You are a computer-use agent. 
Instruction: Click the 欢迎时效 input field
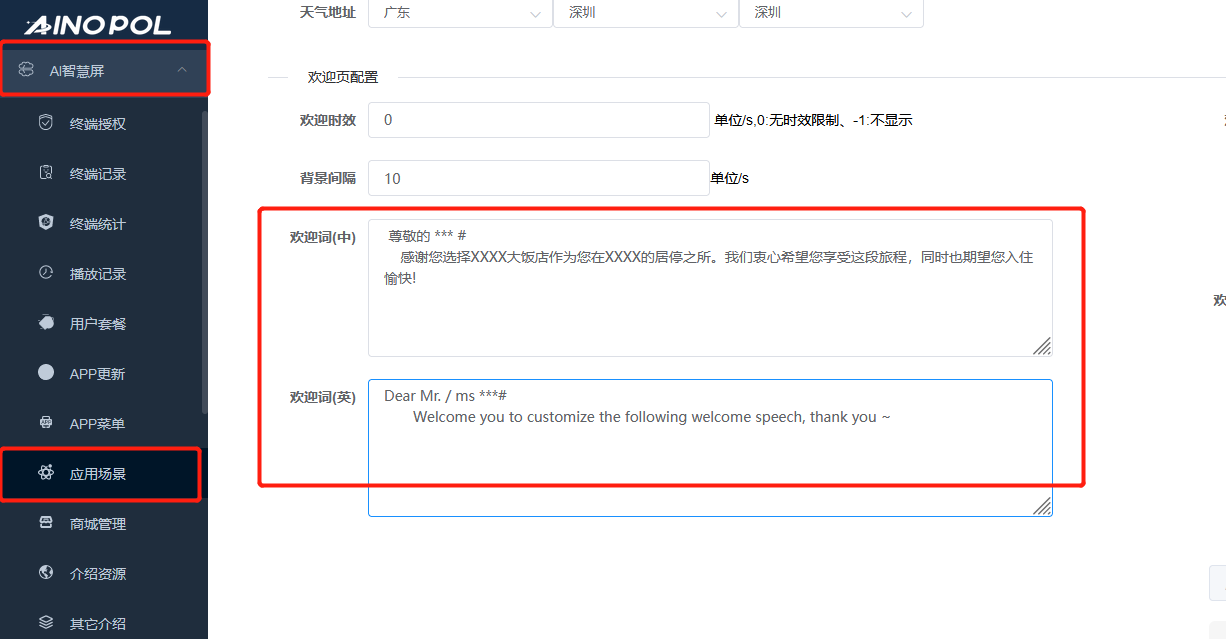[538, 120]
